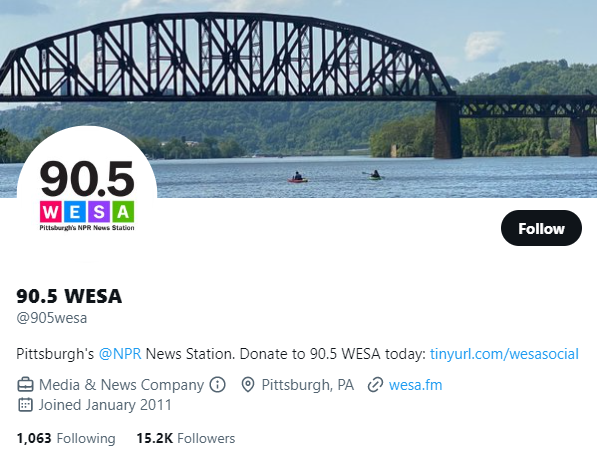Click the briefcase category icon

pyautogui.click(x=26, y=385)
